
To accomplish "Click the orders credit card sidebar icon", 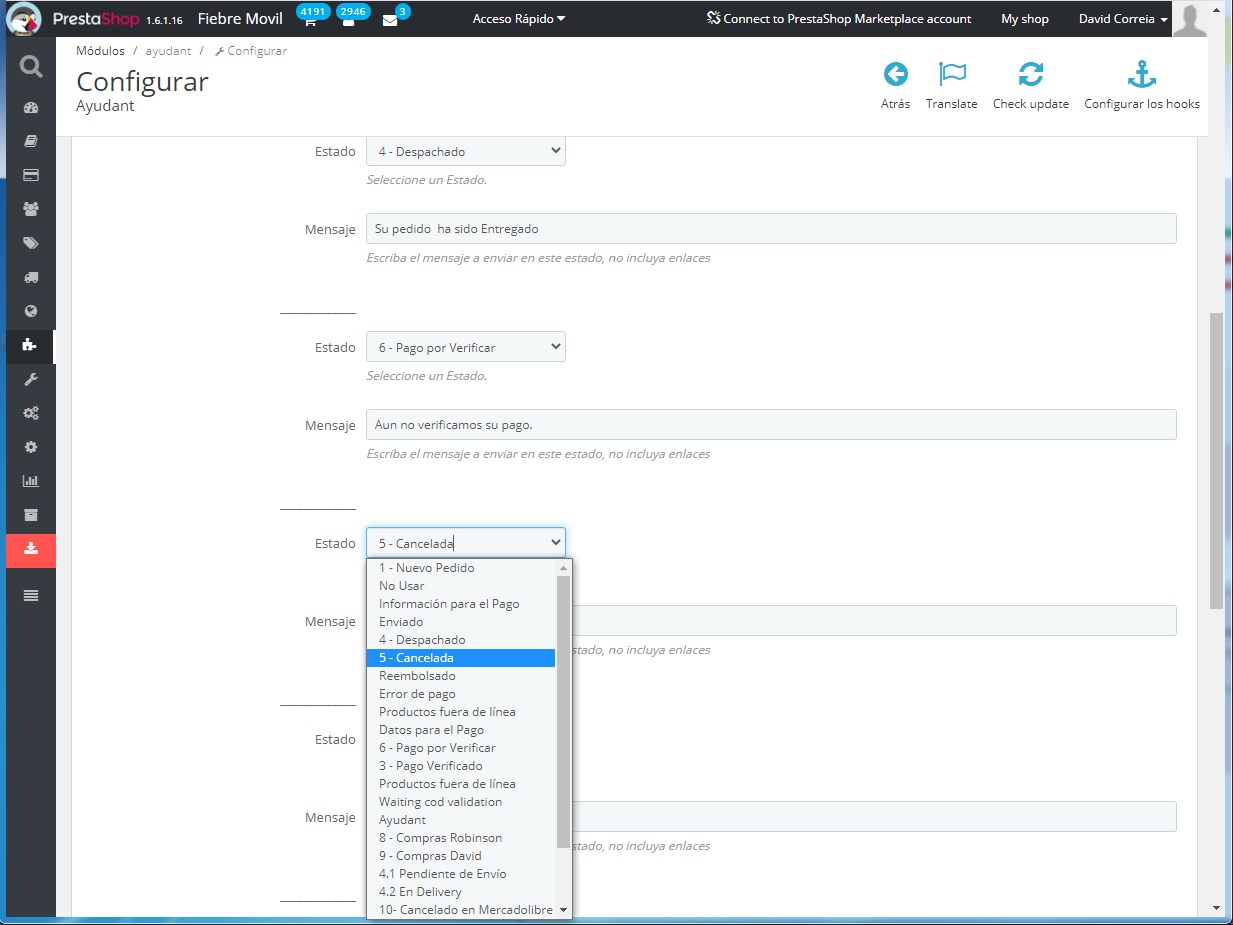I will point(30,175).
